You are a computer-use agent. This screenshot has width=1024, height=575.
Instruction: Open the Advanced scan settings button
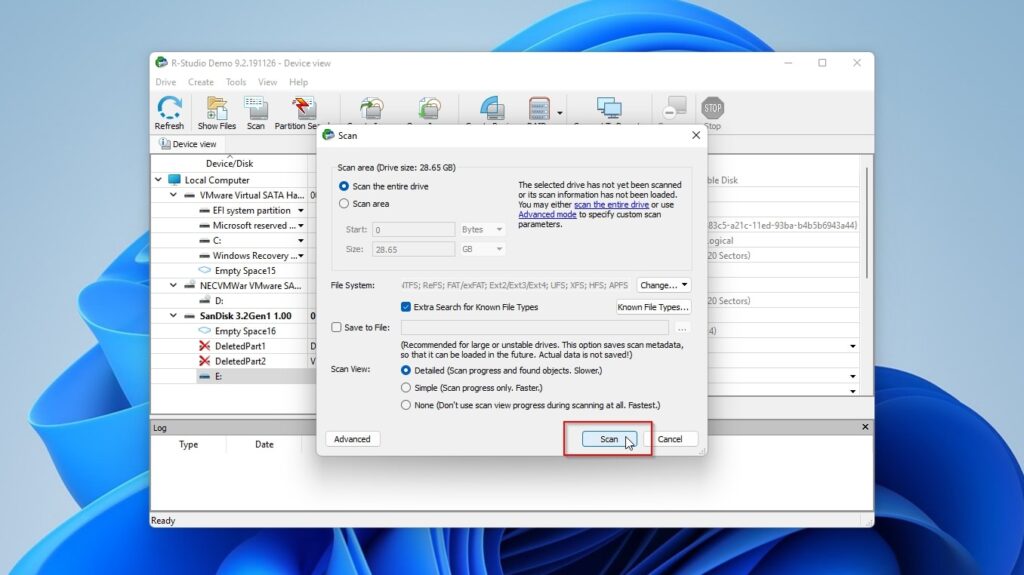pyautogui.click(x=352, y=439)
